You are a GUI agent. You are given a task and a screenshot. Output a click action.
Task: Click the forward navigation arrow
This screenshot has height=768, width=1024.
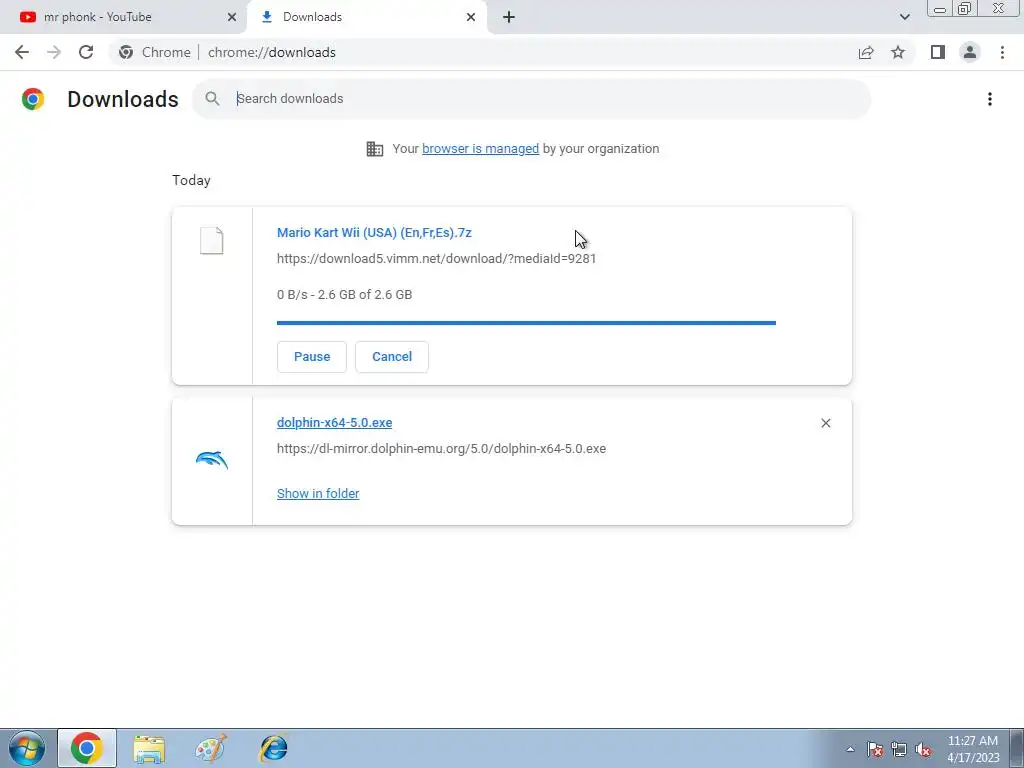(x=54, y=52)
